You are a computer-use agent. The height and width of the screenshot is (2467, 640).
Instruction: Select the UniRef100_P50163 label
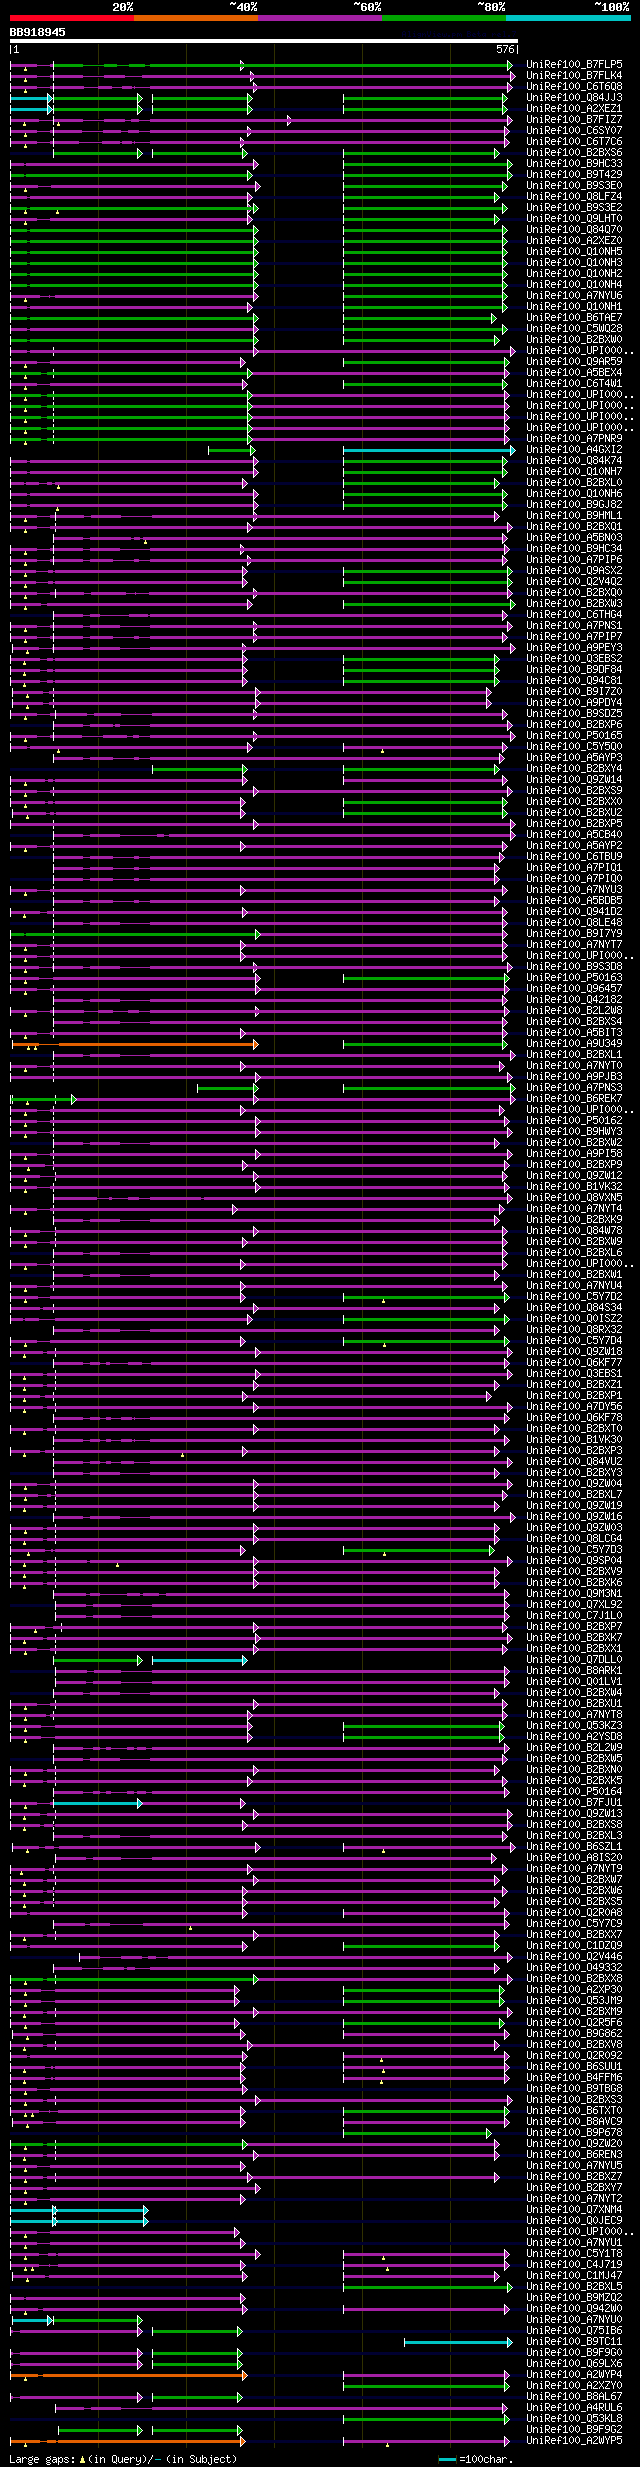pos(574,977)
